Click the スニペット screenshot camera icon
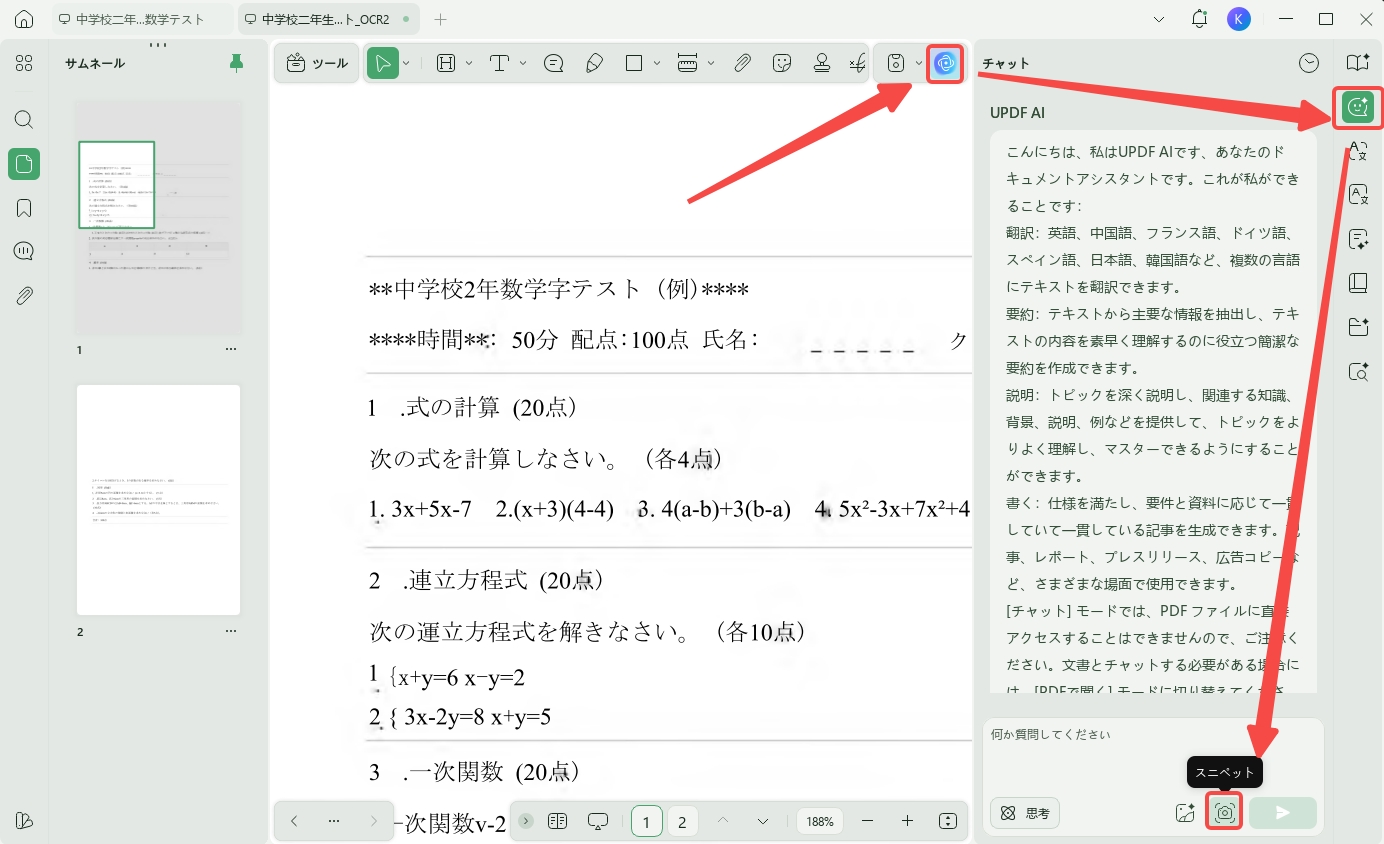The image size is (1384, 844). tap(1224, 812)
